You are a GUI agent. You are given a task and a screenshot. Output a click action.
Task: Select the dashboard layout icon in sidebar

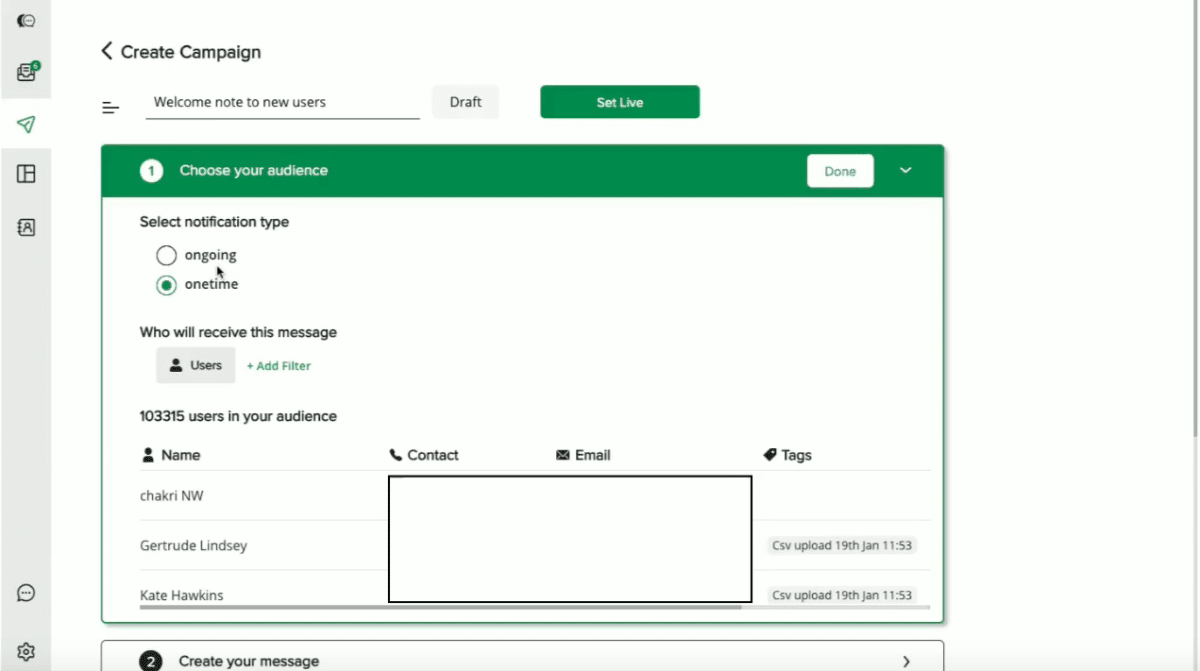coord(26,173)
